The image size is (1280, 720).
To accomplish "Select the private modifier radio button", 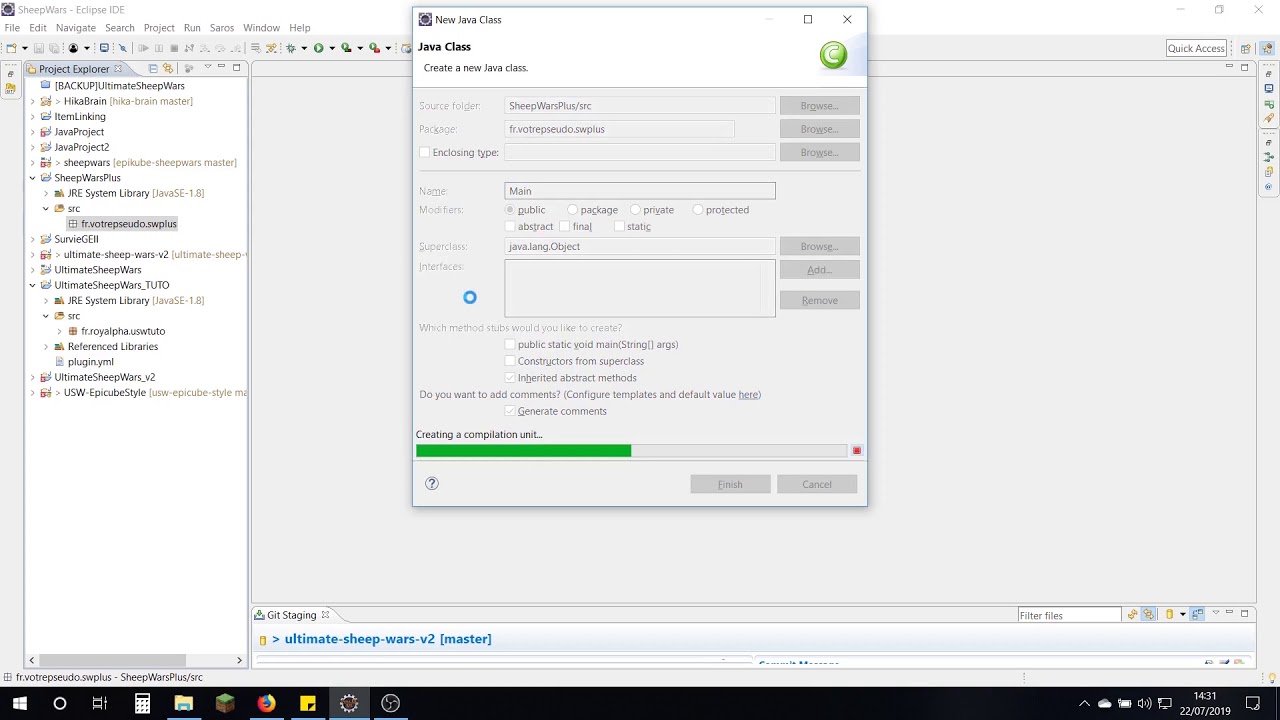I will 635,210.
